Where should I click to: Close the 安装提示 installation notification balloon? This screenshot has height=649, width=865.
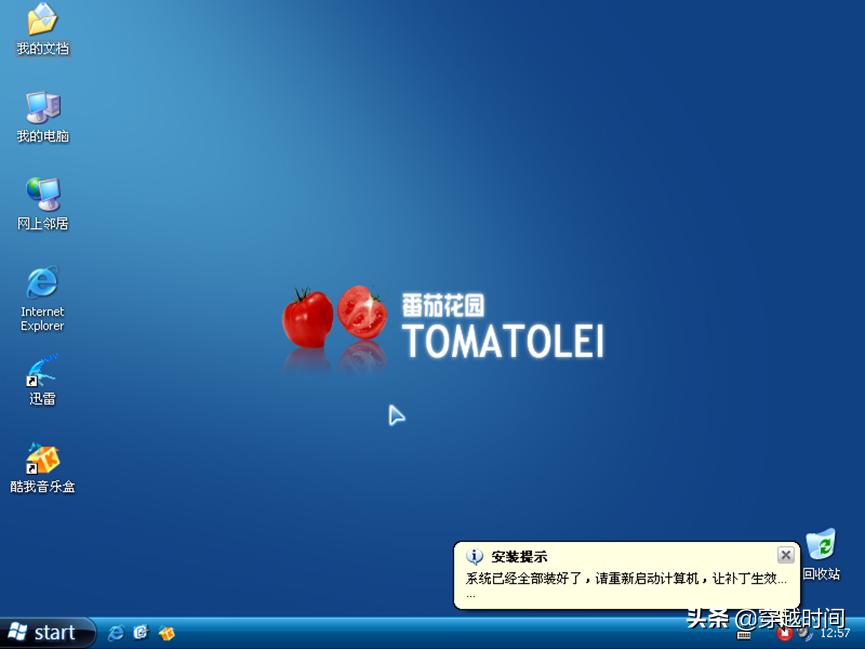coord(785,554)
